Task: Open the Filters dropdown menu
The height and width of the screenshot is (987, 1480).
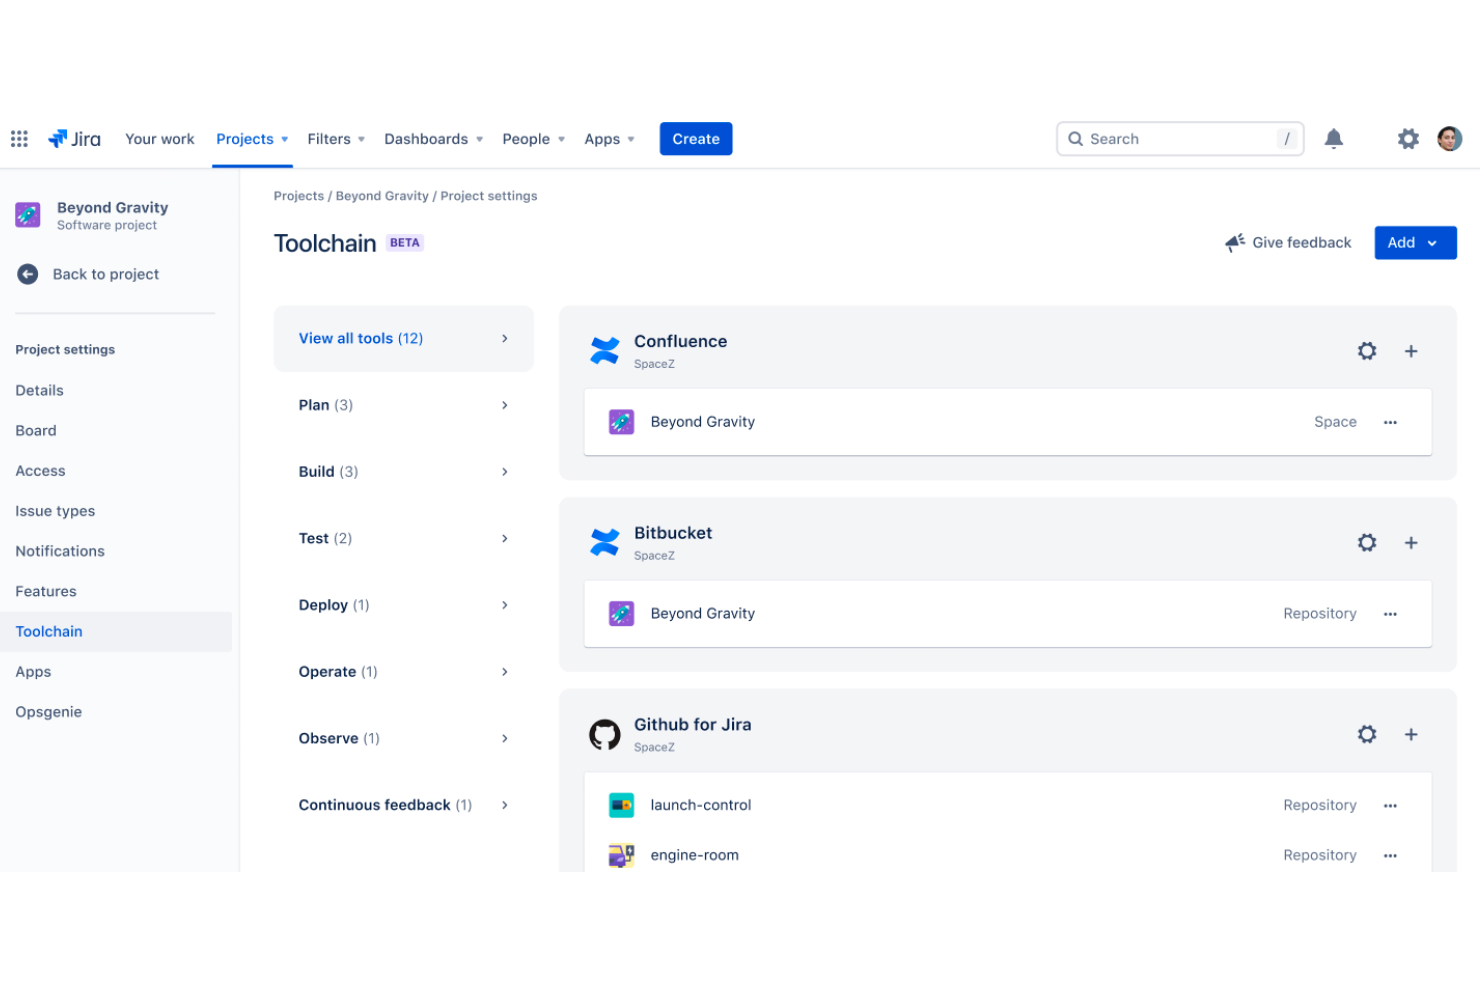Action: 336,139
